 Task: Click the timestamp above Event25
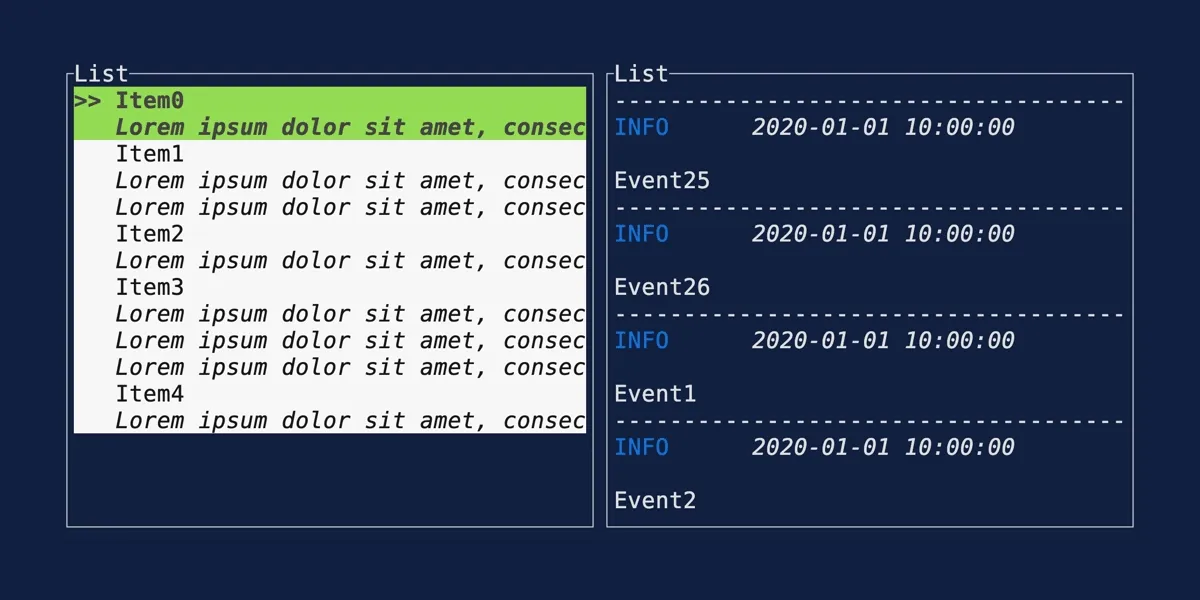click(883, 128)
